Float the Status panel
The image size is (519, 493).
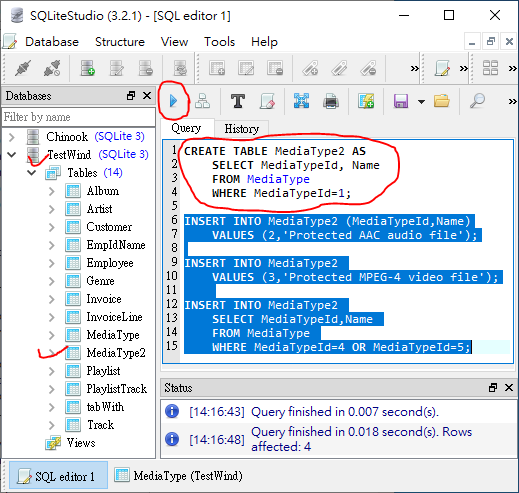(493, 387)
